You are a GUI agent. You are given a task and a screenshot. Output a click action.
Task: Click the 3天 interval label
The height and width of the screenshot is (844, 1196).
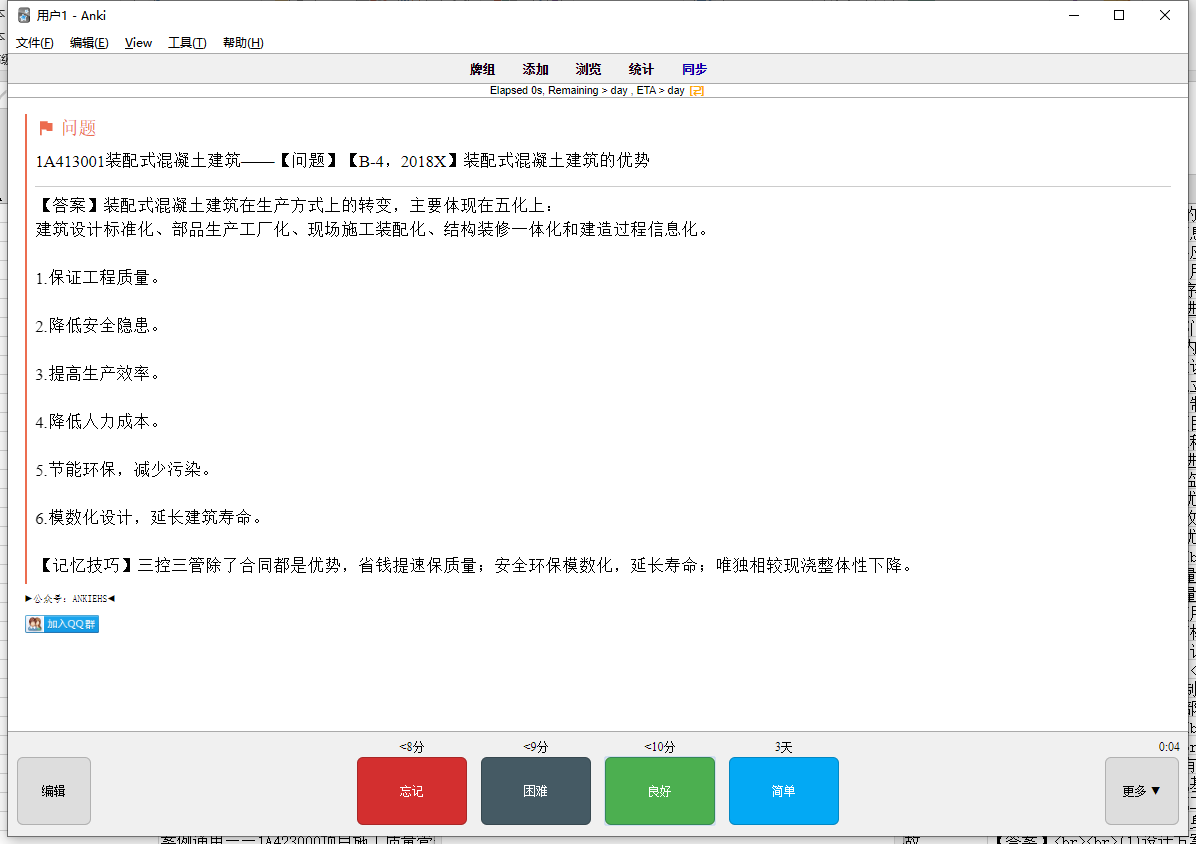point(783,747)
